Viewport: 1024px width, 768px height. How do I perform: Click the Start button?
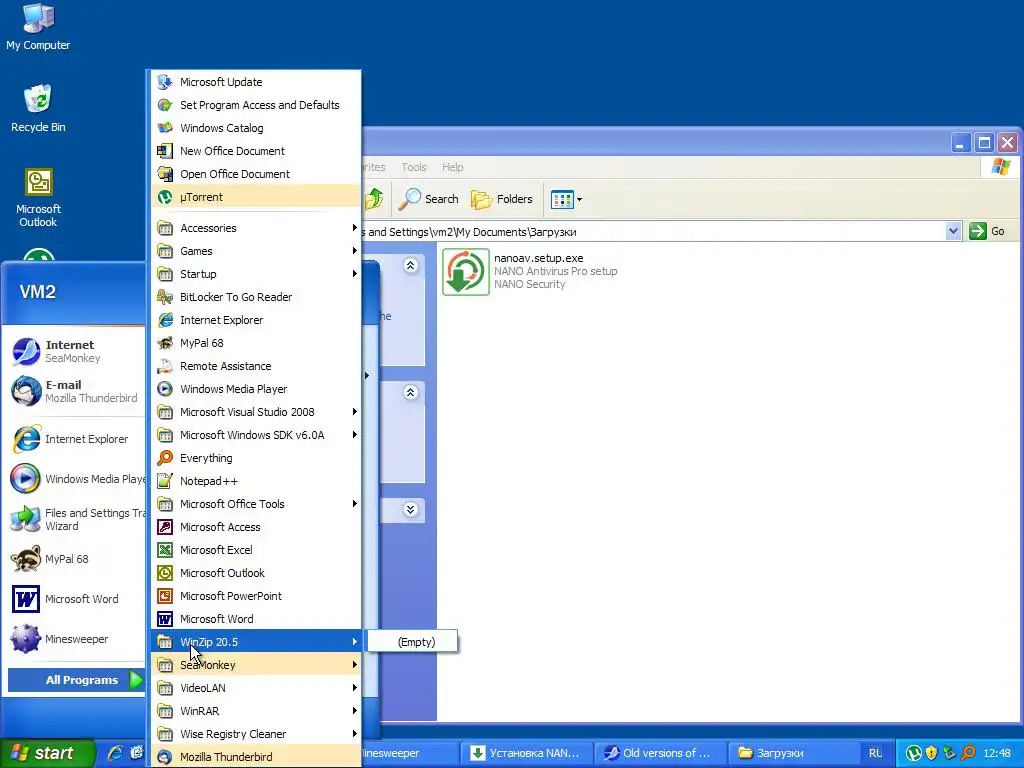[x=47, y=753]
